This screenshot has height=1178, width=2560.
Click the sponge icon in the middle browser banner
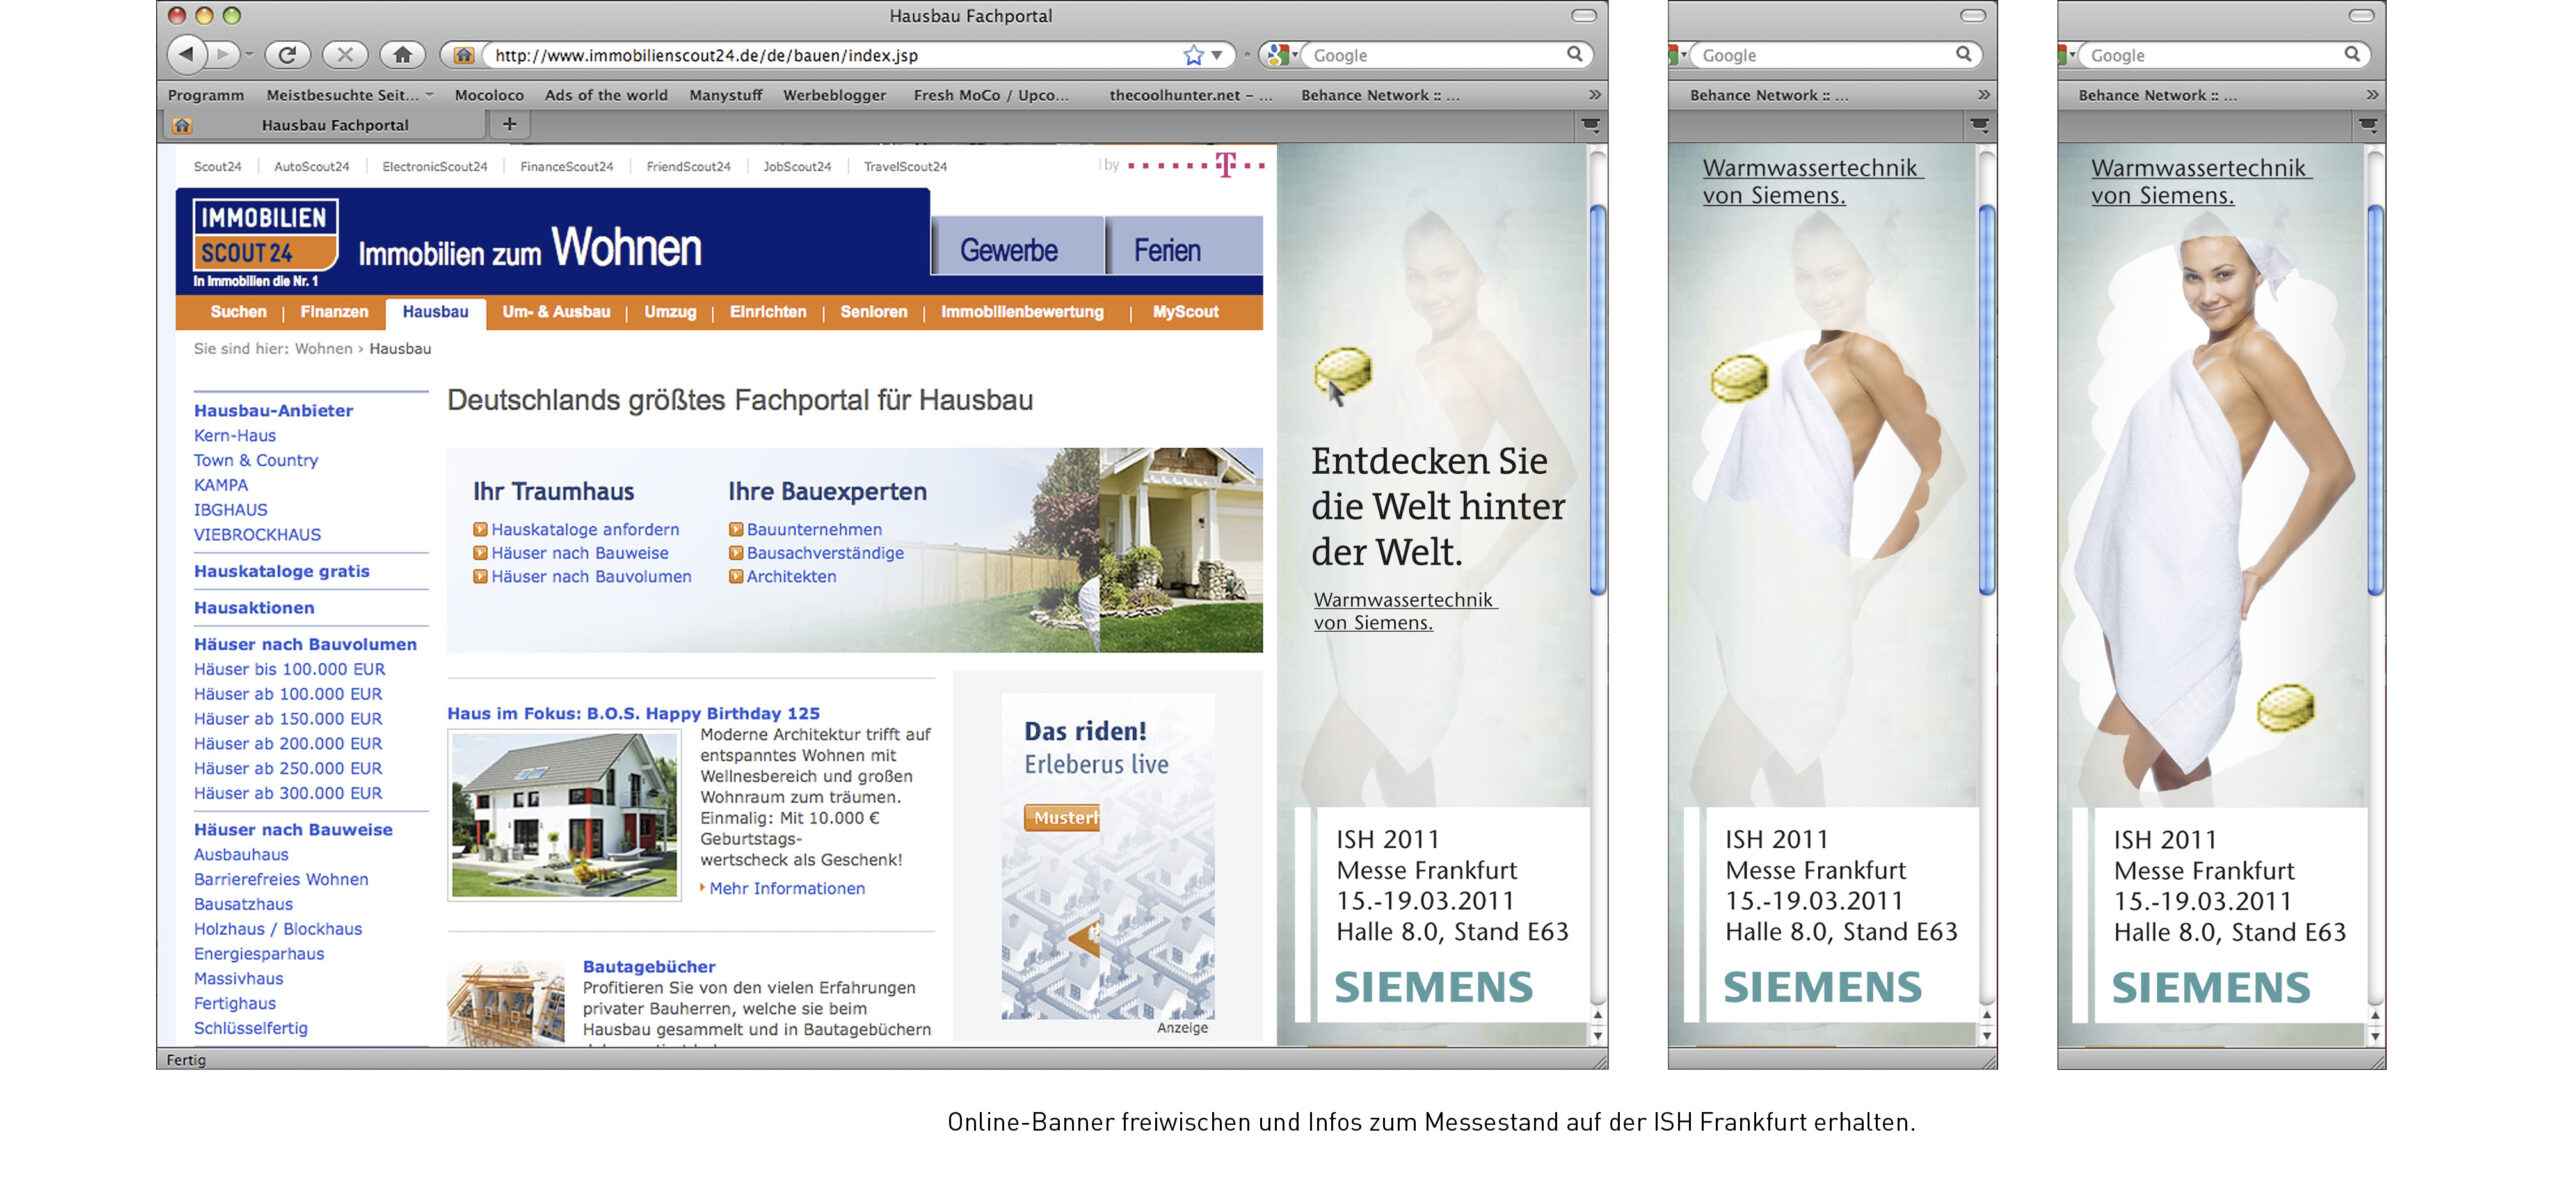click(1740, 378)
